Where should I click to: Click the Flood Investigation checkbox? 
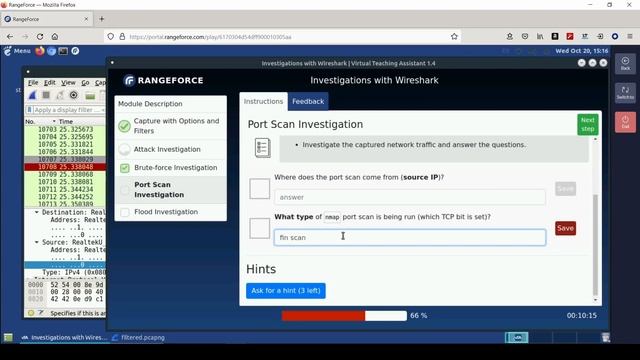click(x=125, y=212)
